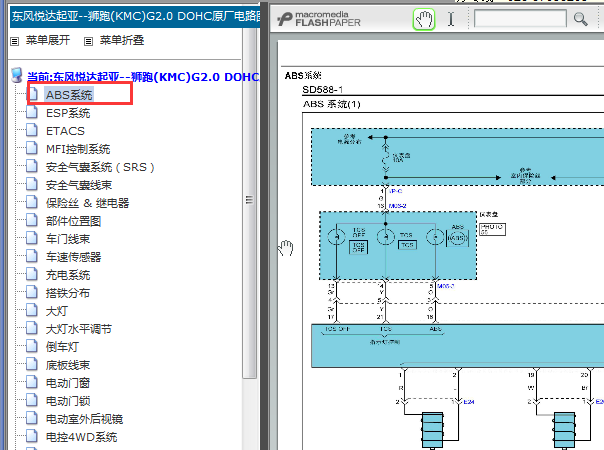Image resolution: width=604 pixels, height=450 pixels.
Task: Click the document icon next to 搭铁分布
Action: pos(32,292)
